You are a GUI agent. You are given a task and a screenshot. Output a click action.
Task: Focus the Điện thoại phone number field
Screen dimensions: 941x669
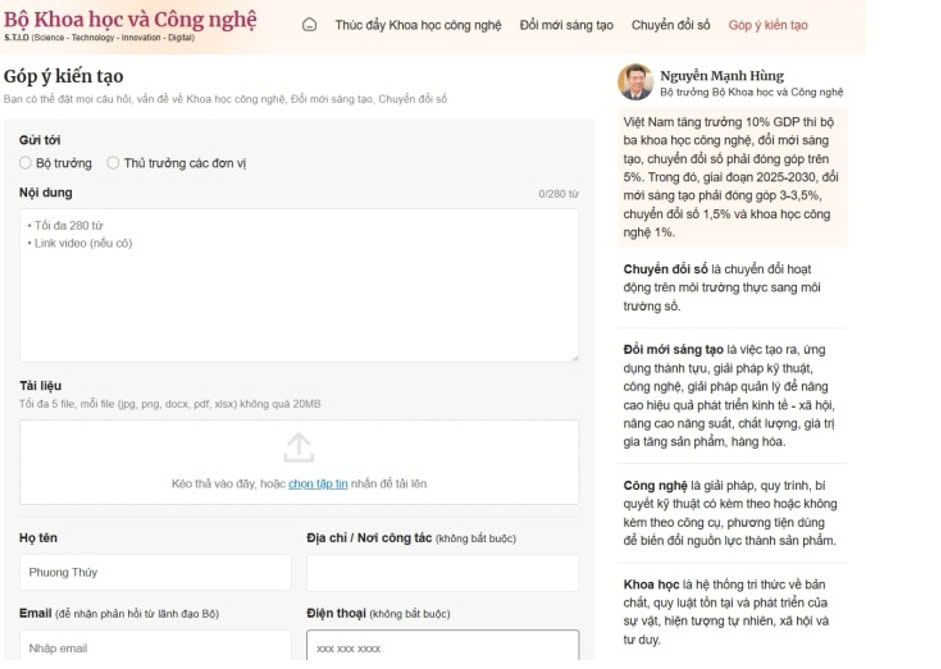point(442,648)
